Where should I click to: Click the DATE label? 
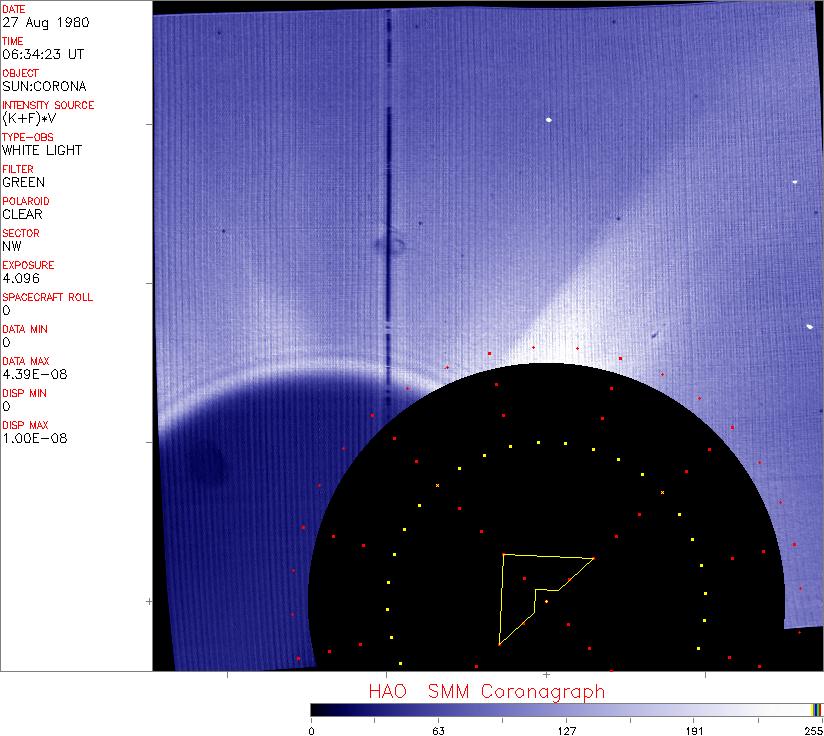[x=14, y=9]
